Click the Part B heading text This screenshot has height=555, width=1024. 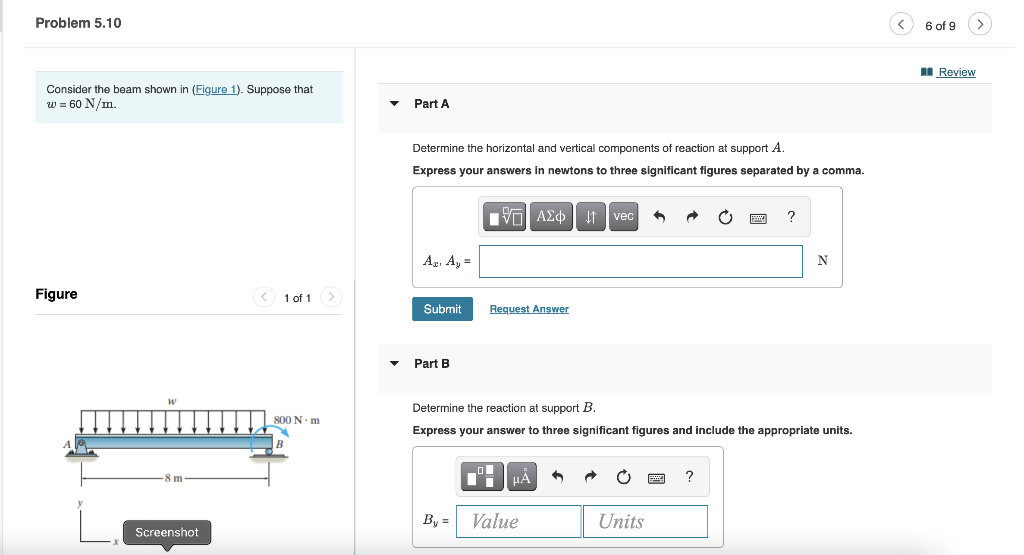point(432,363)
